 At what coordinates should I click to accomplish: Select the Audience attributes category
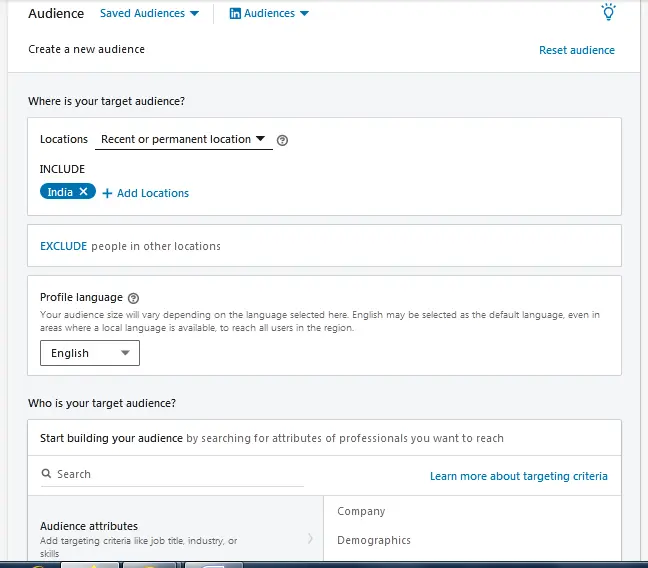pyautogui.click(x=89, y=526)
